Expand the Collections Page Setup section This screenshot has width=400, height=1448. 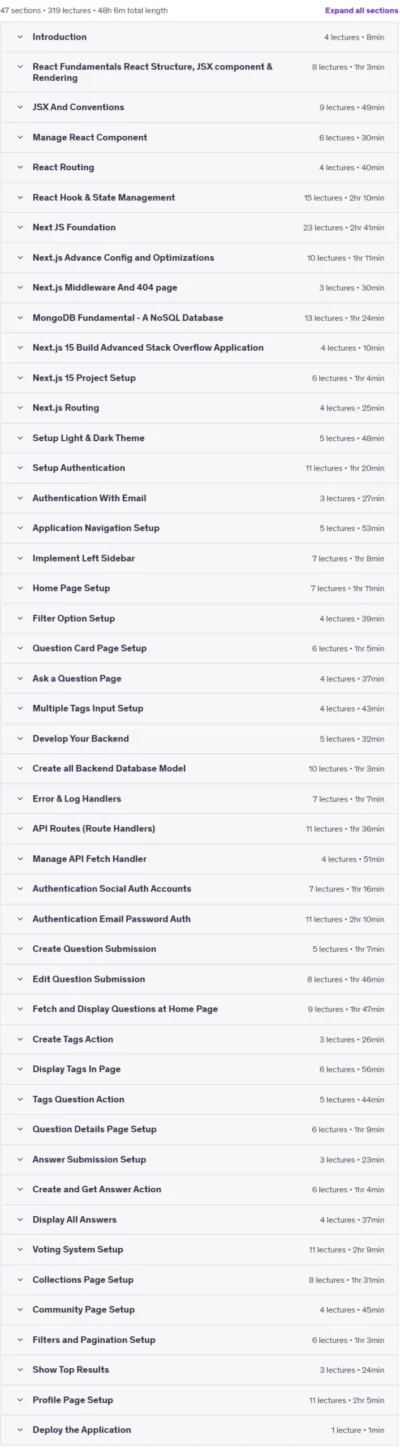click(200, 1279)
